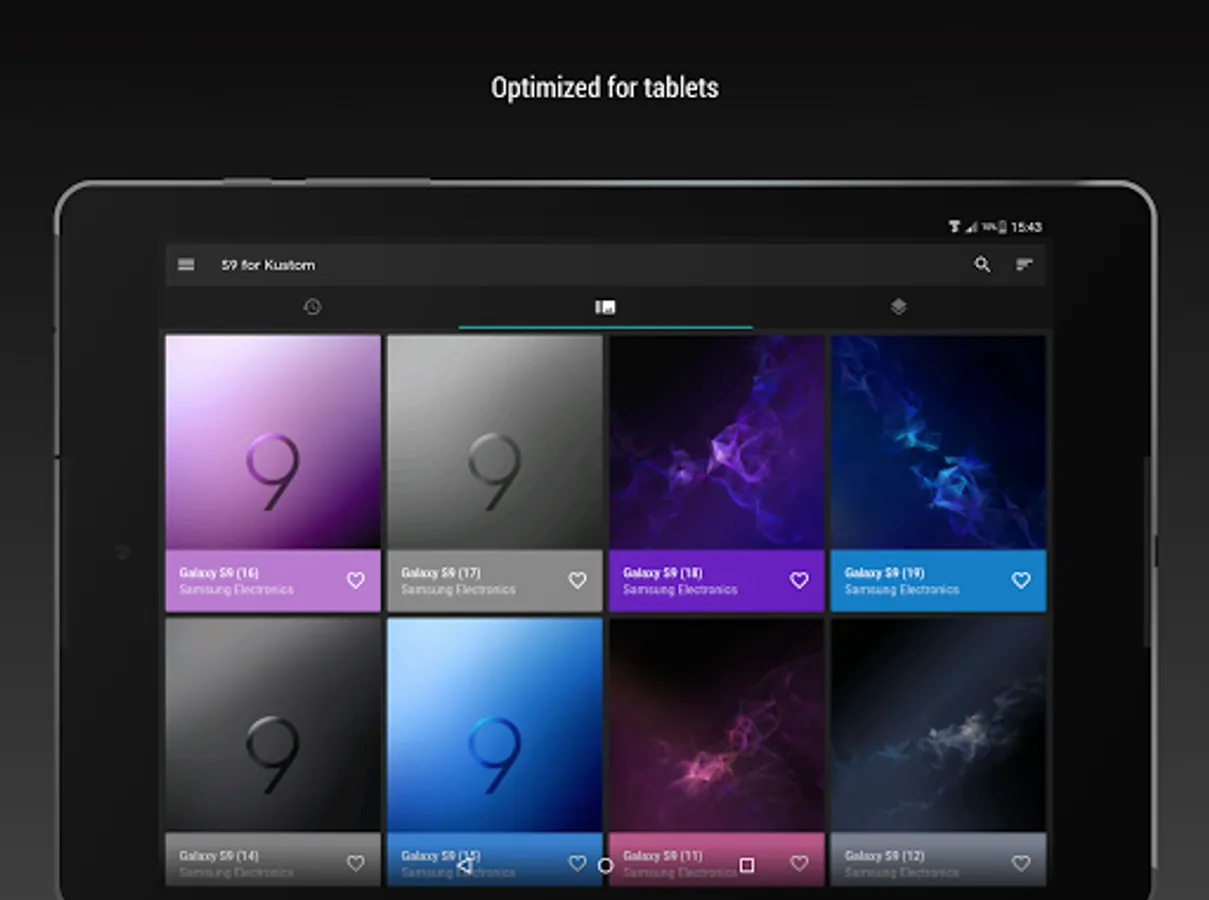Click the 15:43 clock in status bar
This screenshot has height=900, width=1209.
pos(1027,227)
